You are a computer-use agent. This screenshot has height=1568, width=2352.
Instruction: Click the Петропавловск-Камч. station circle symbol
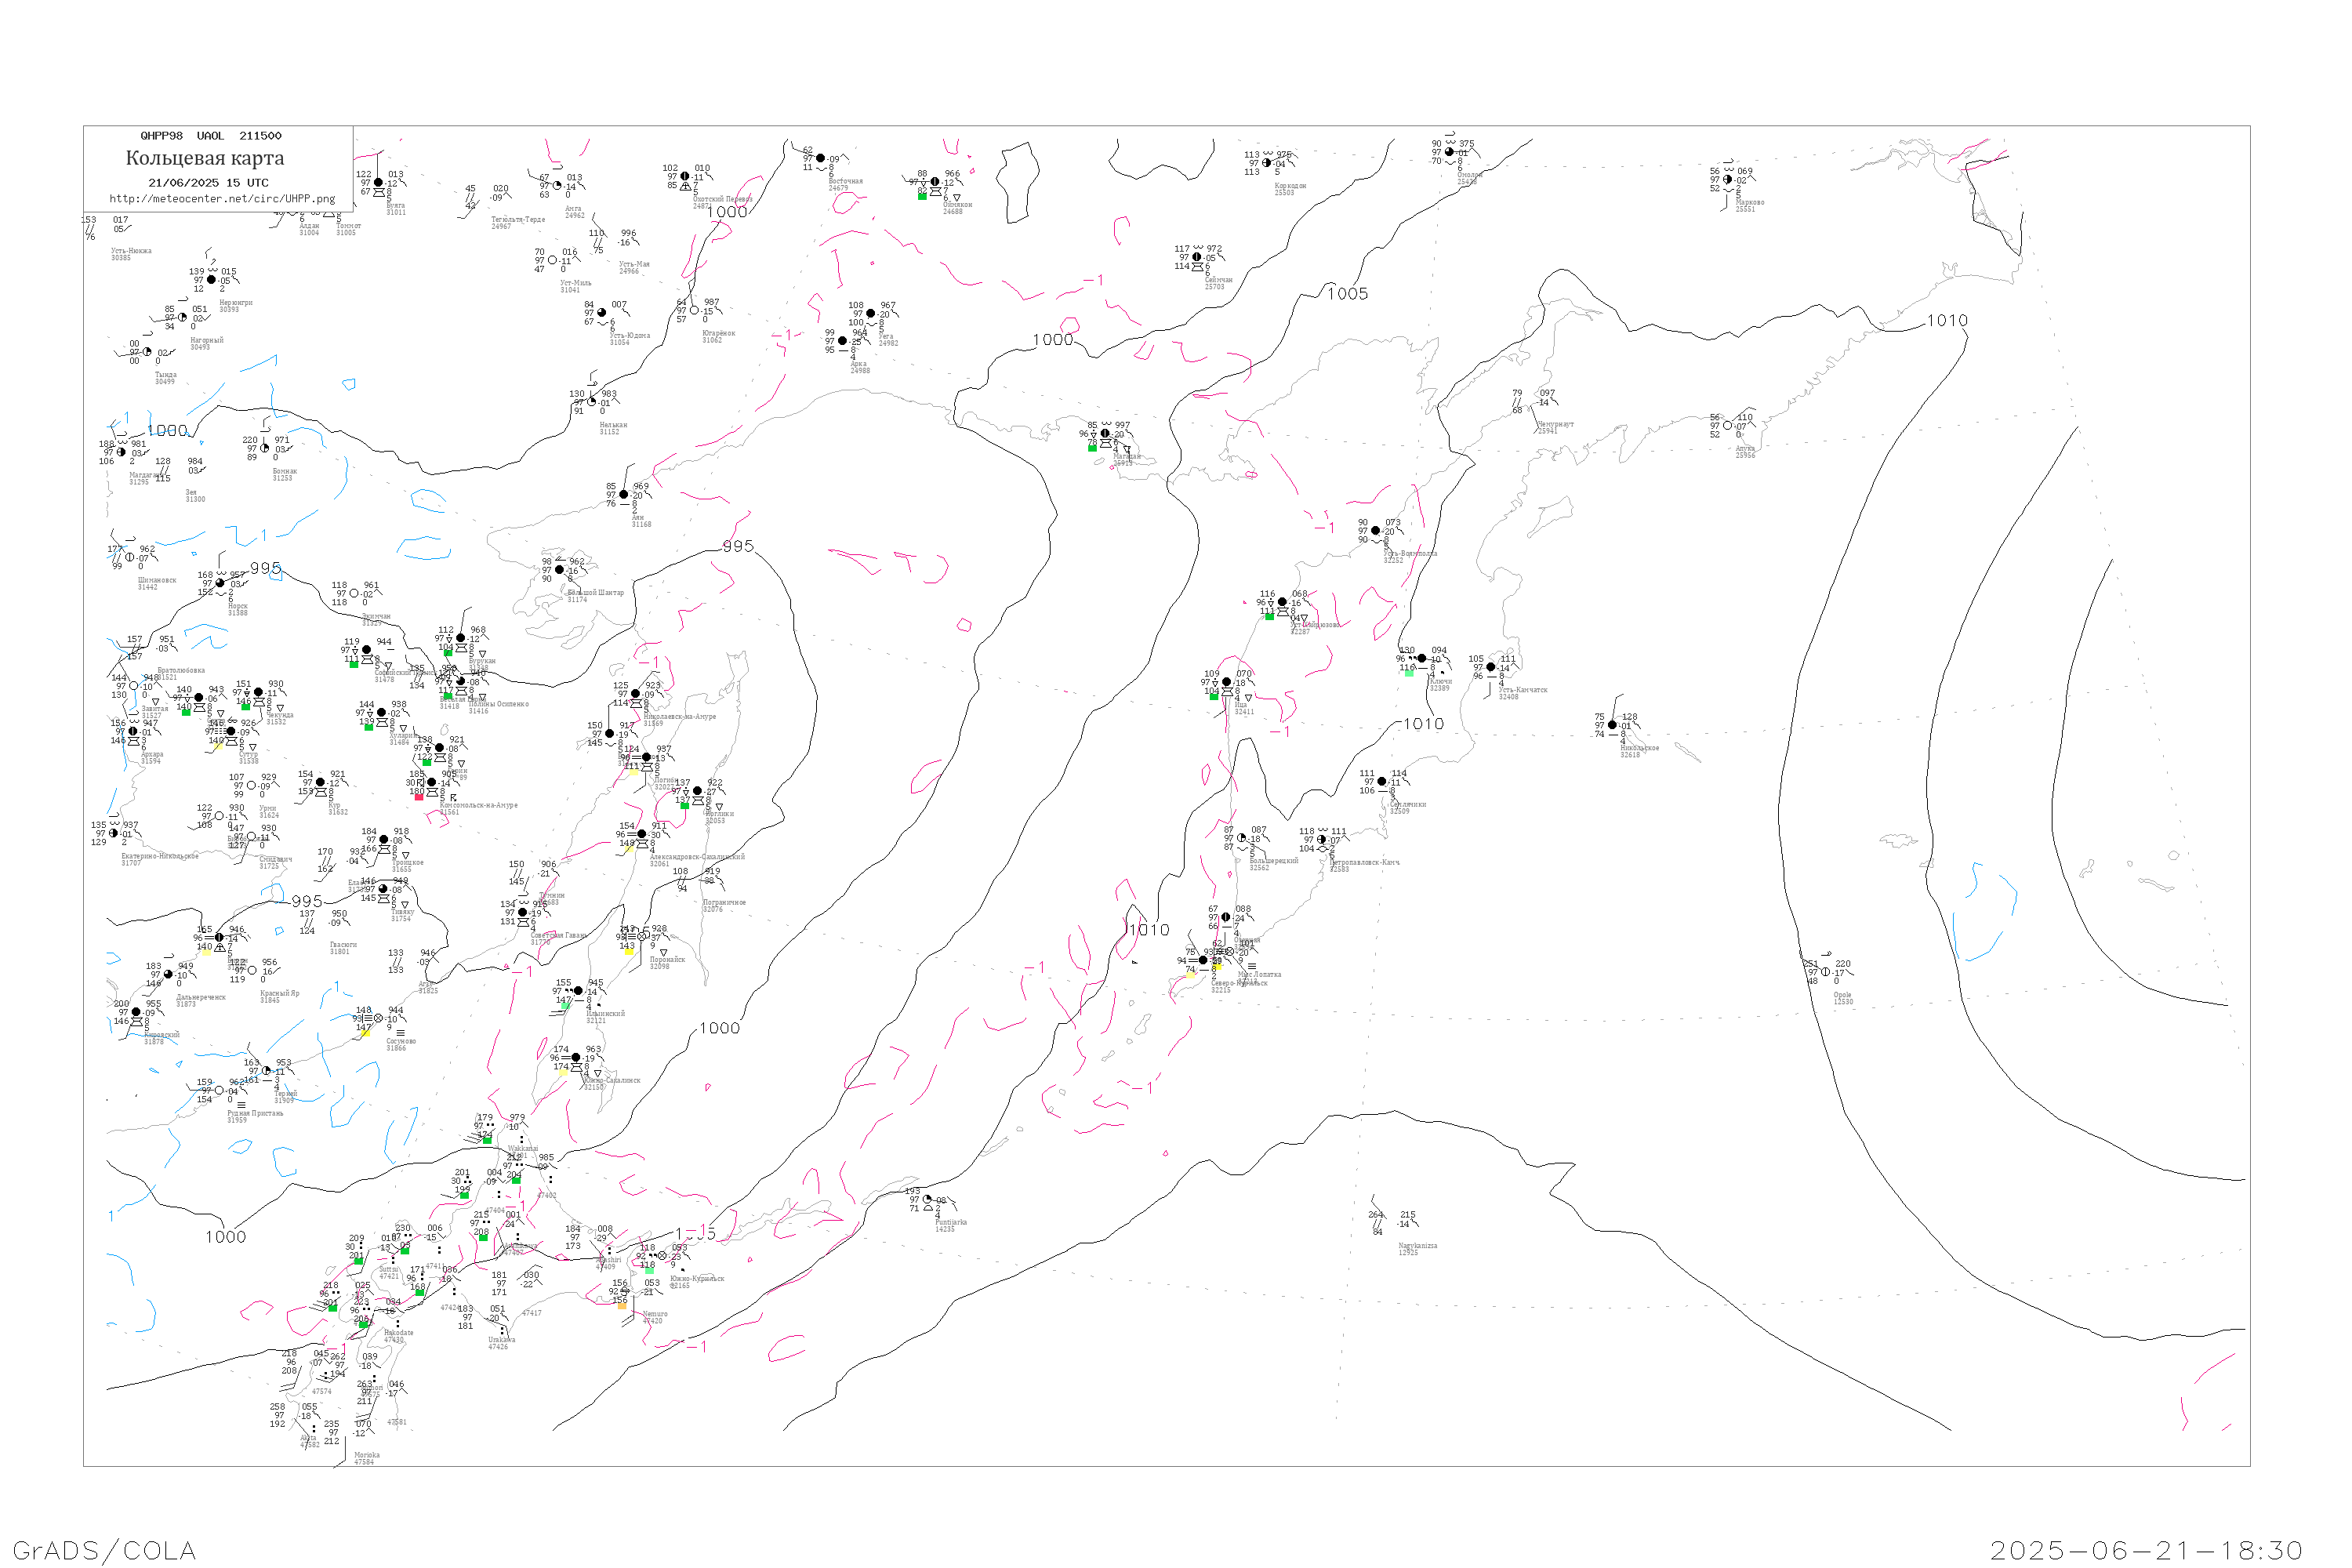pos(1321,840)
